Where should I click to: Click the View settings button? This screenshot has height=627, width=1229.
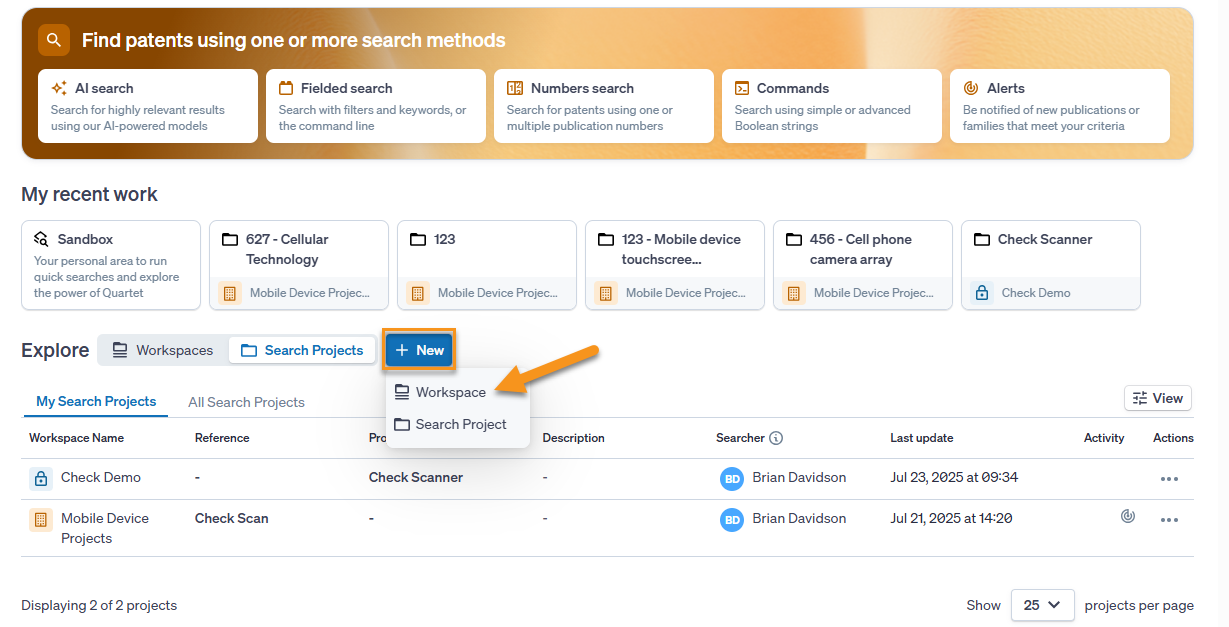1157,398
